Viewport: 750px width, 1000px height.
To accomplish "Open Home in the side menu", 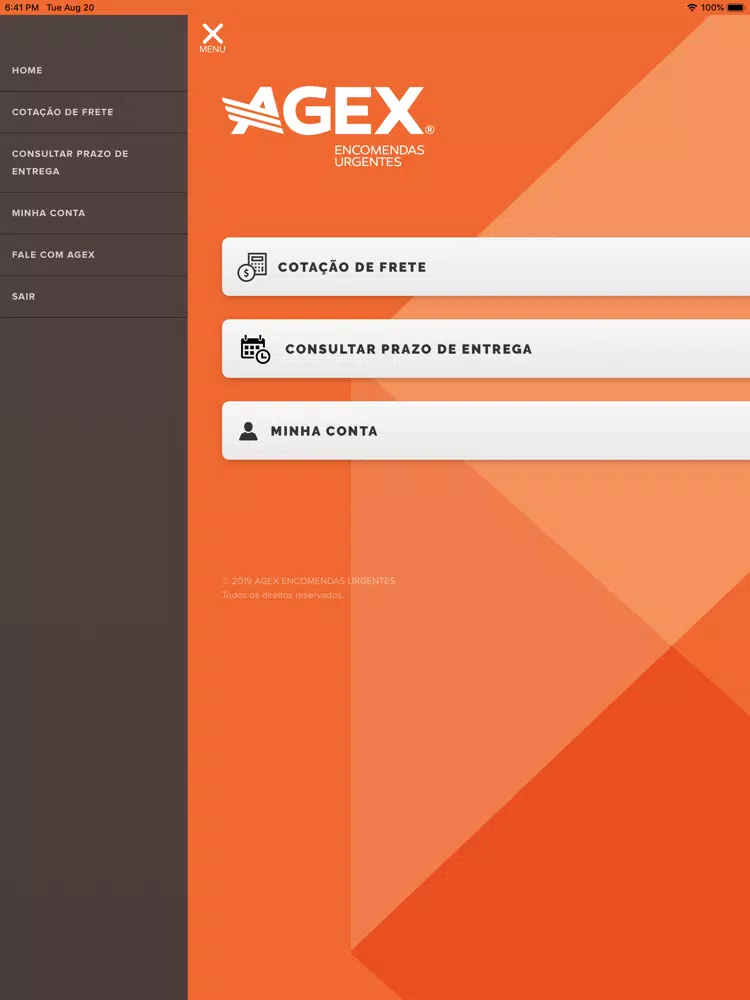I will [x=94, y=71].
